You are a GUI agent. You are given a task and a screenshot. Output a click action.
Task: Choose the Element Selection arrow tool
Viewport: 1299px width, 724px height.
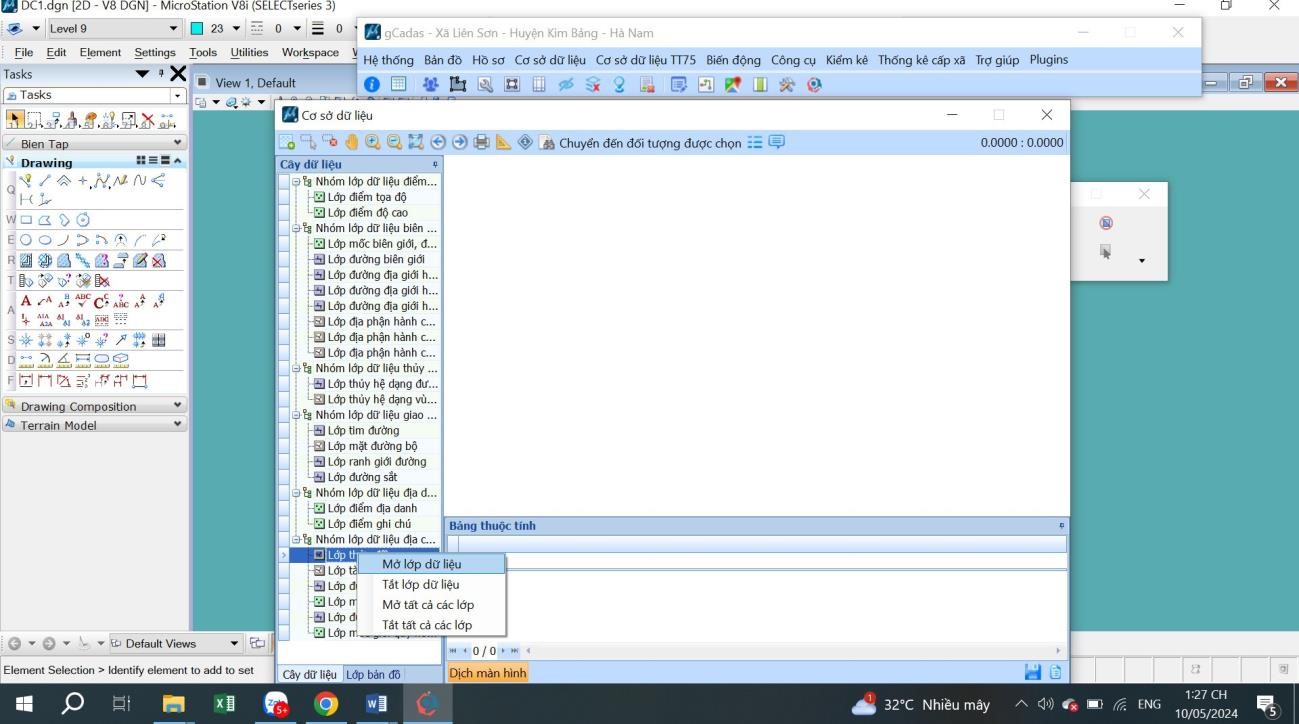point(15,120)
